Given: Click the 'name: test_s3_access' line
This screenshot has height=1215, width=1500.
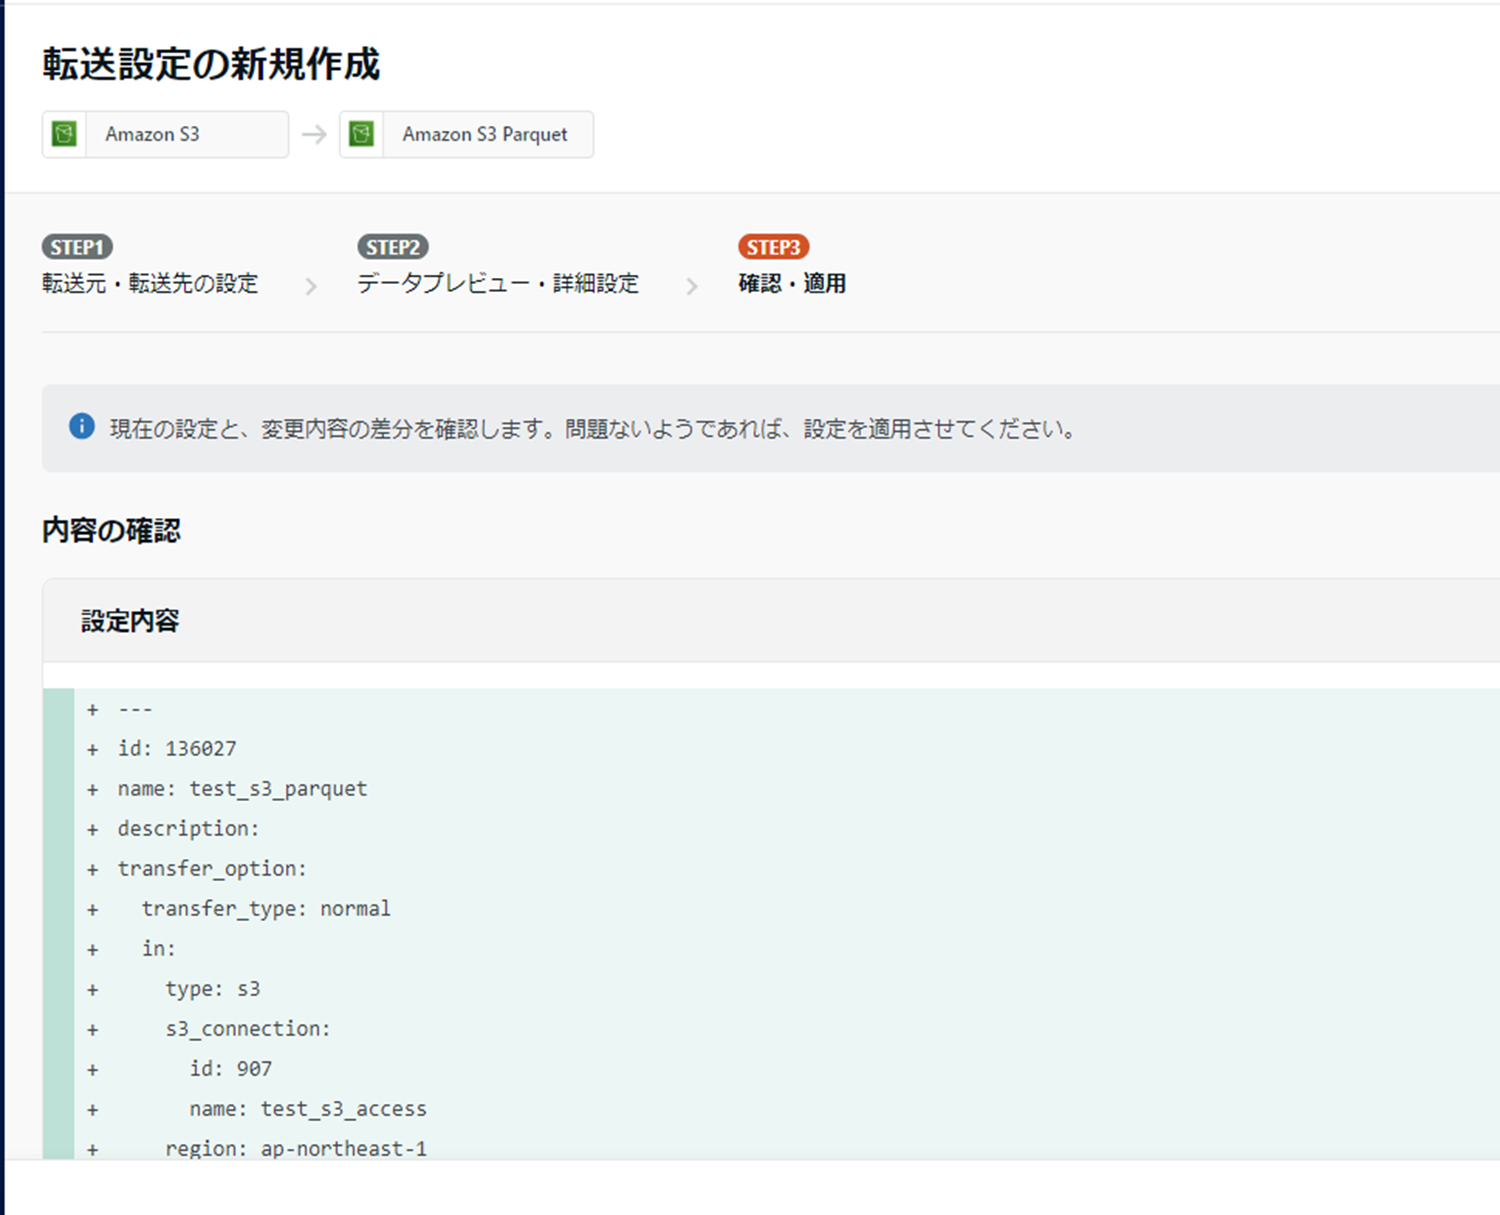Looking at the screenshot, I should (308, 1109).
